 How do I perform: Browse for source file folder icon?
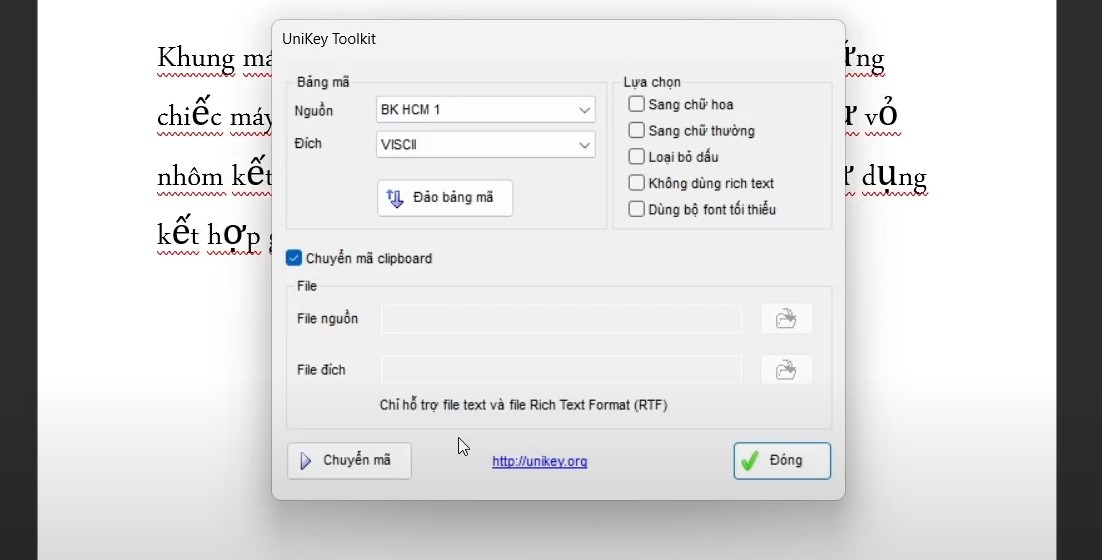[x=786, y=319]
